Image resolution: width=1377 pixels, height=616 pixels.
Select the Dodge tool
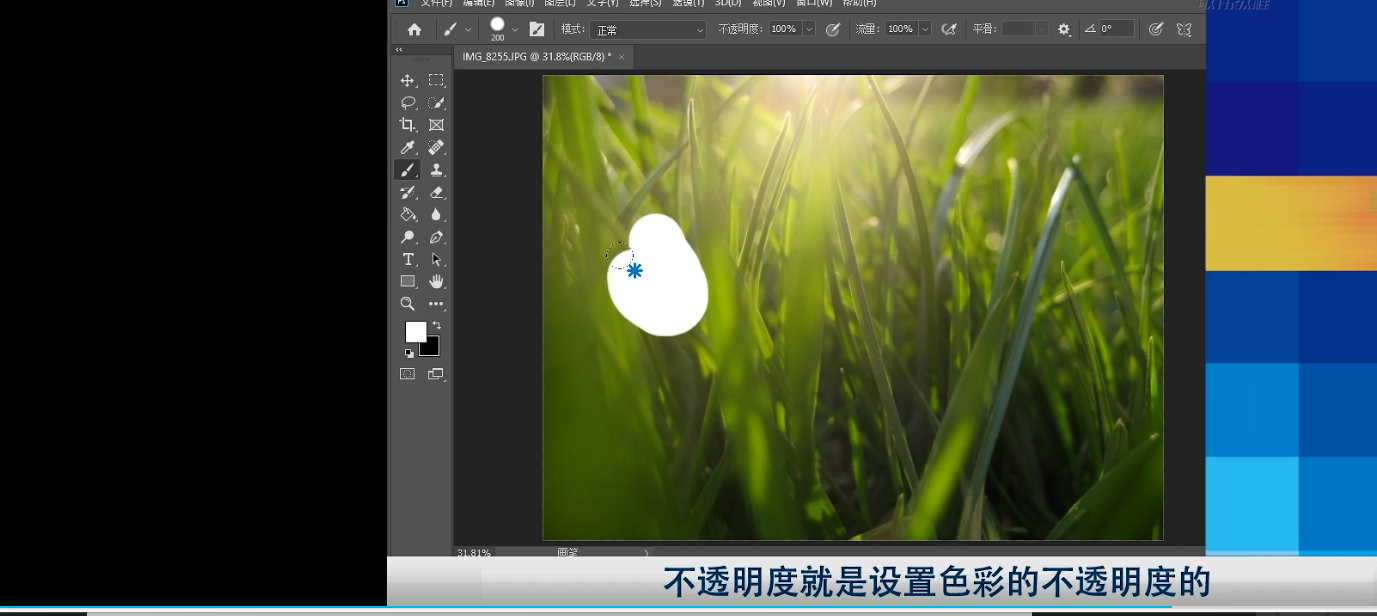pyautogui.click(x=407, y=237)
